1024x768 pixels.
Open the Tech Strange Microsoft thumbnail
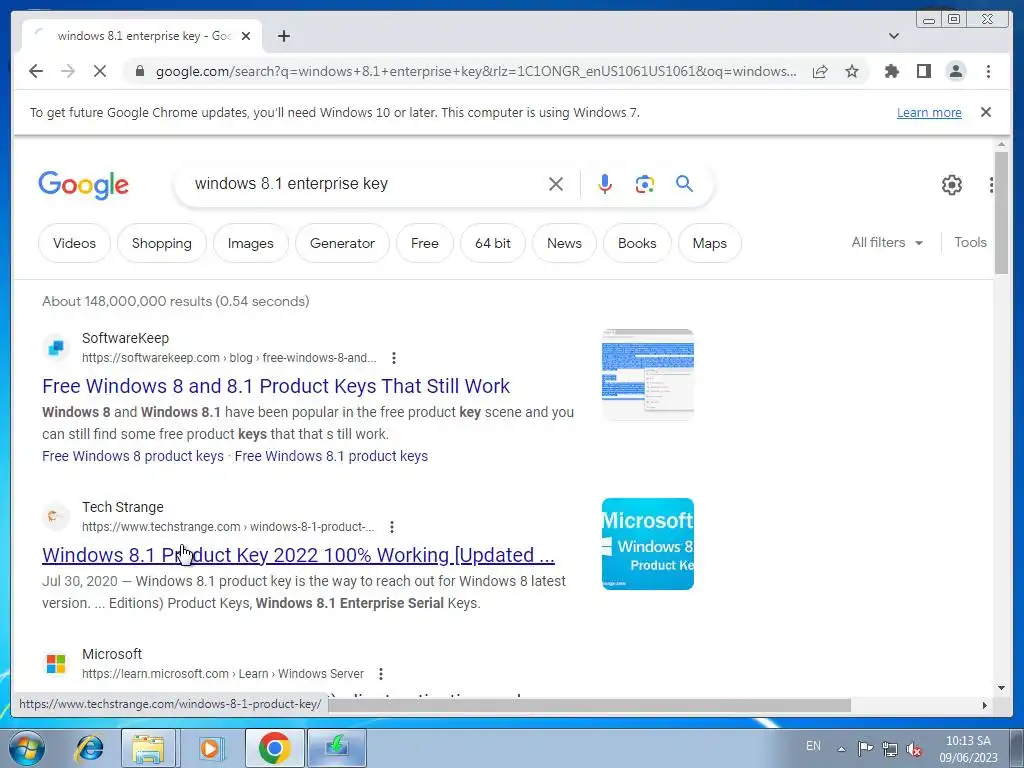647,543
